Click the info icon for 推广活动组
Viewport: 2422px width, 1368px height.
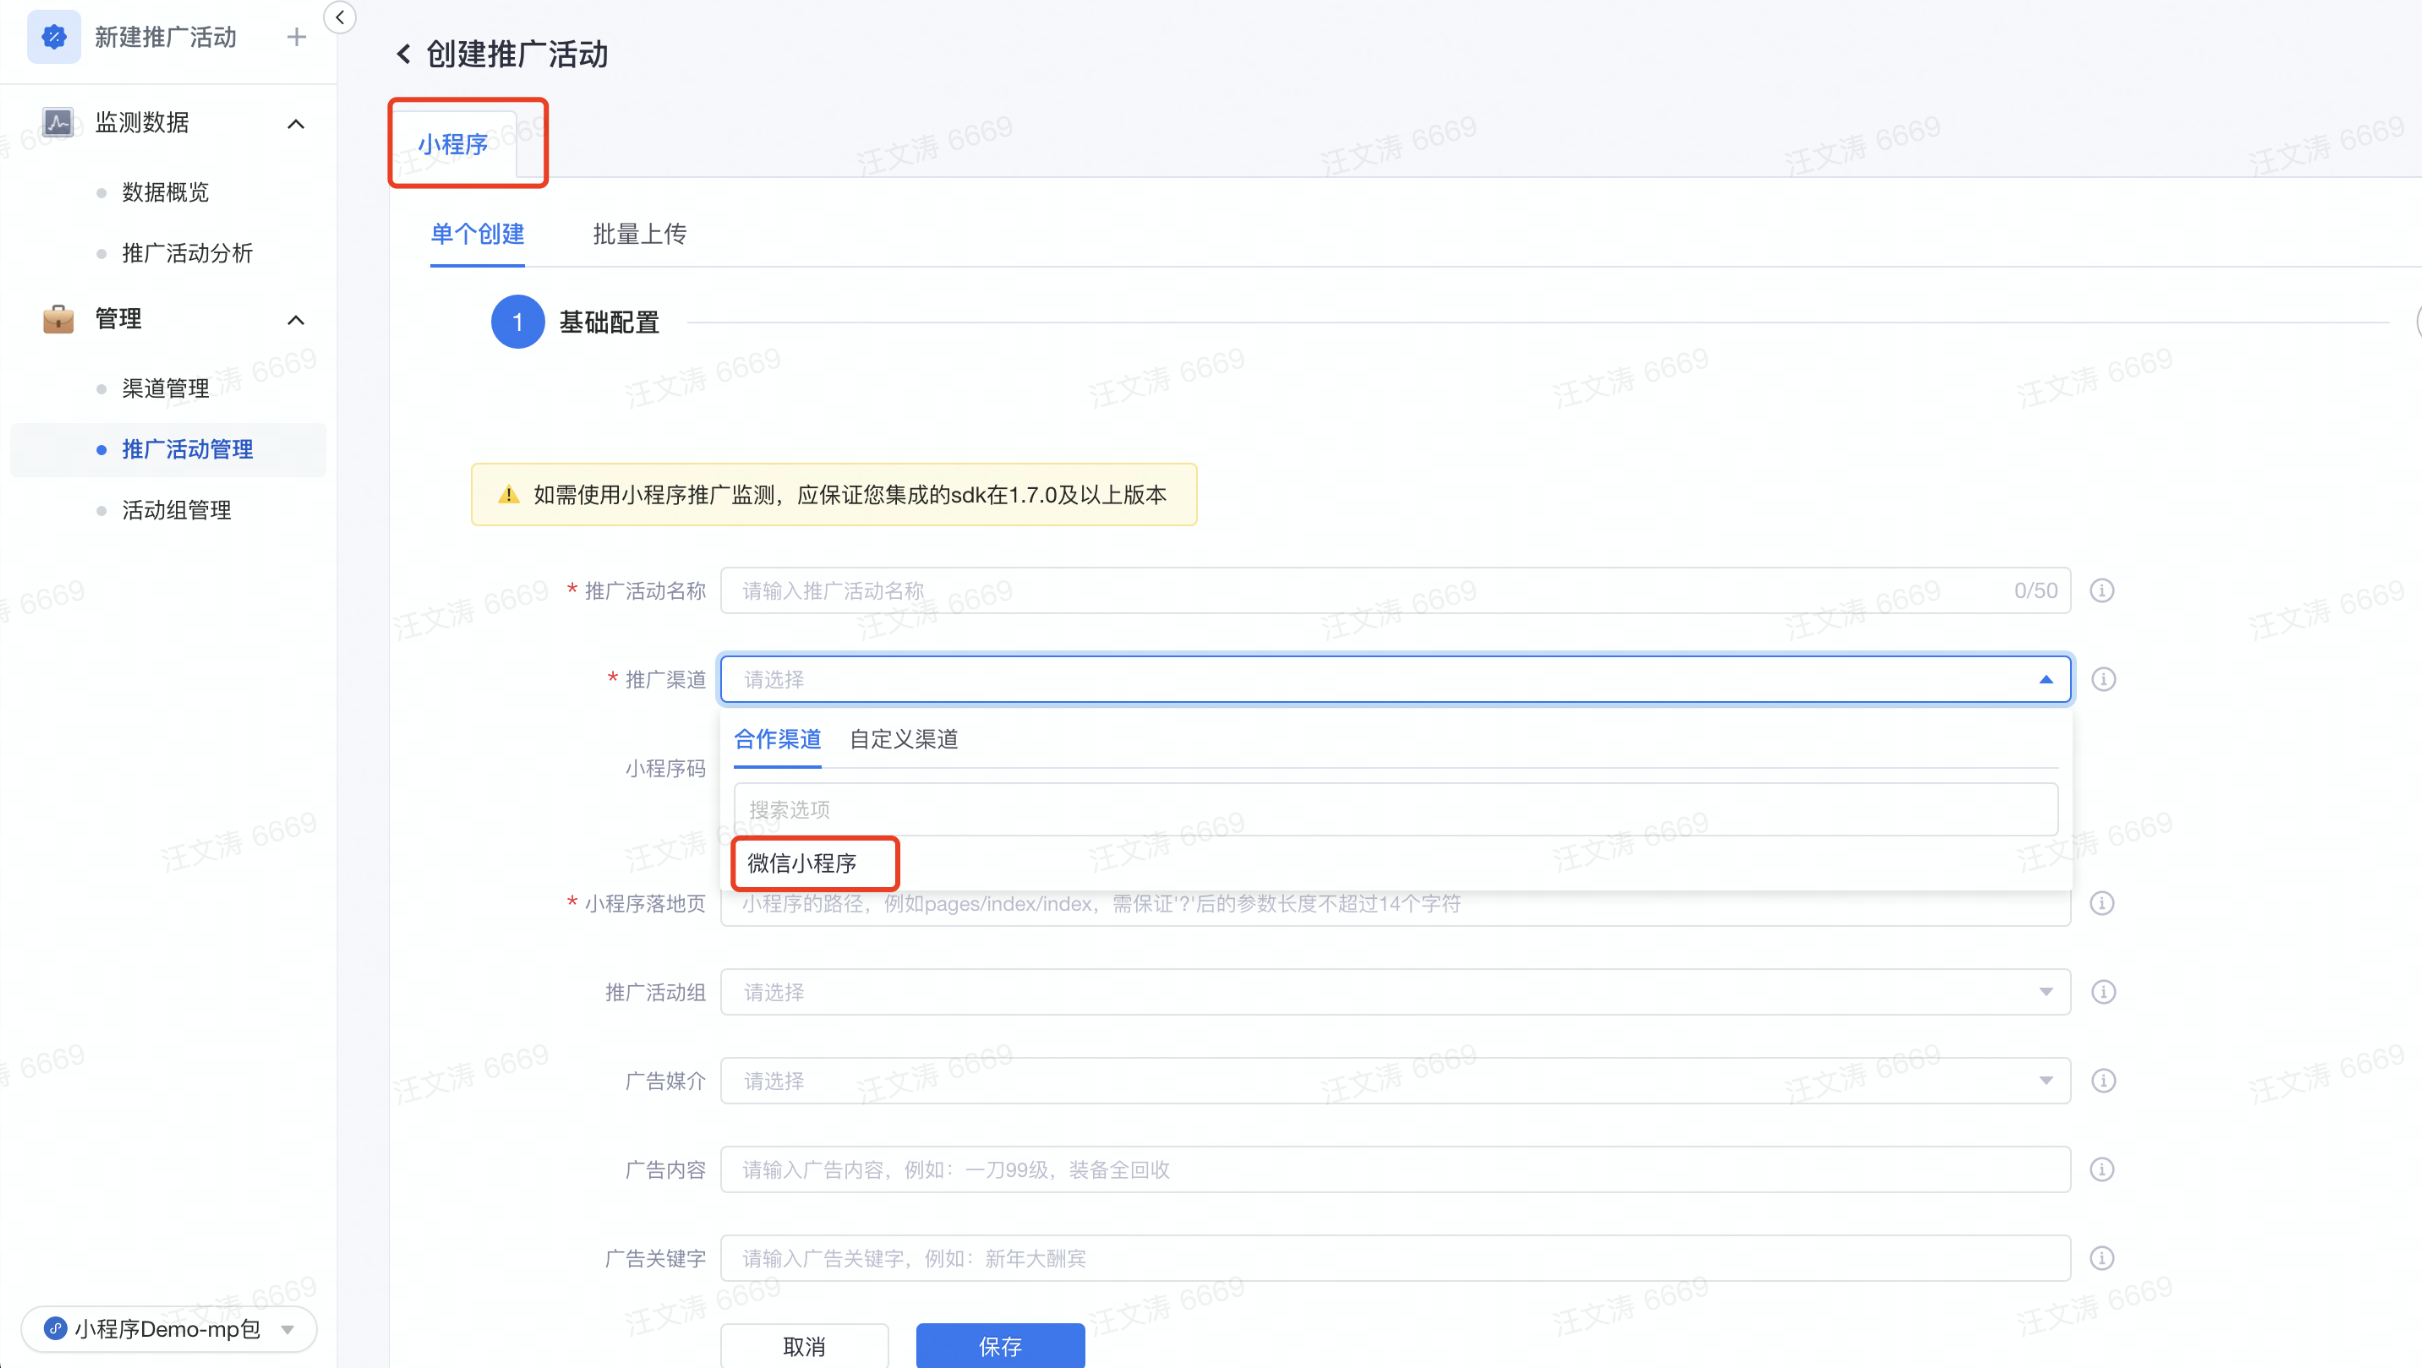pos(2103,992)
